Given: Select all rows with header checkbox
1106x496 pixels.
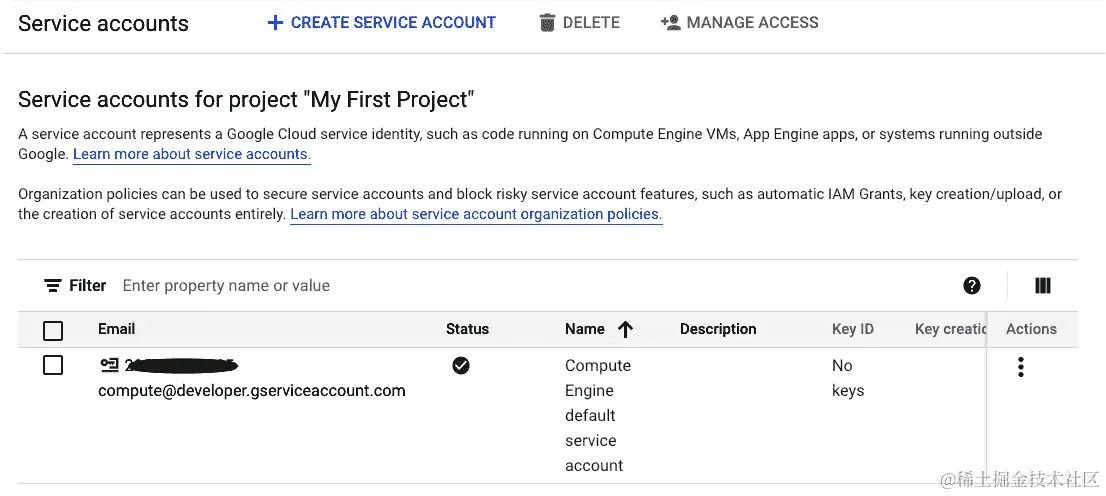Looking at the screenshot, I should point(53,330).
